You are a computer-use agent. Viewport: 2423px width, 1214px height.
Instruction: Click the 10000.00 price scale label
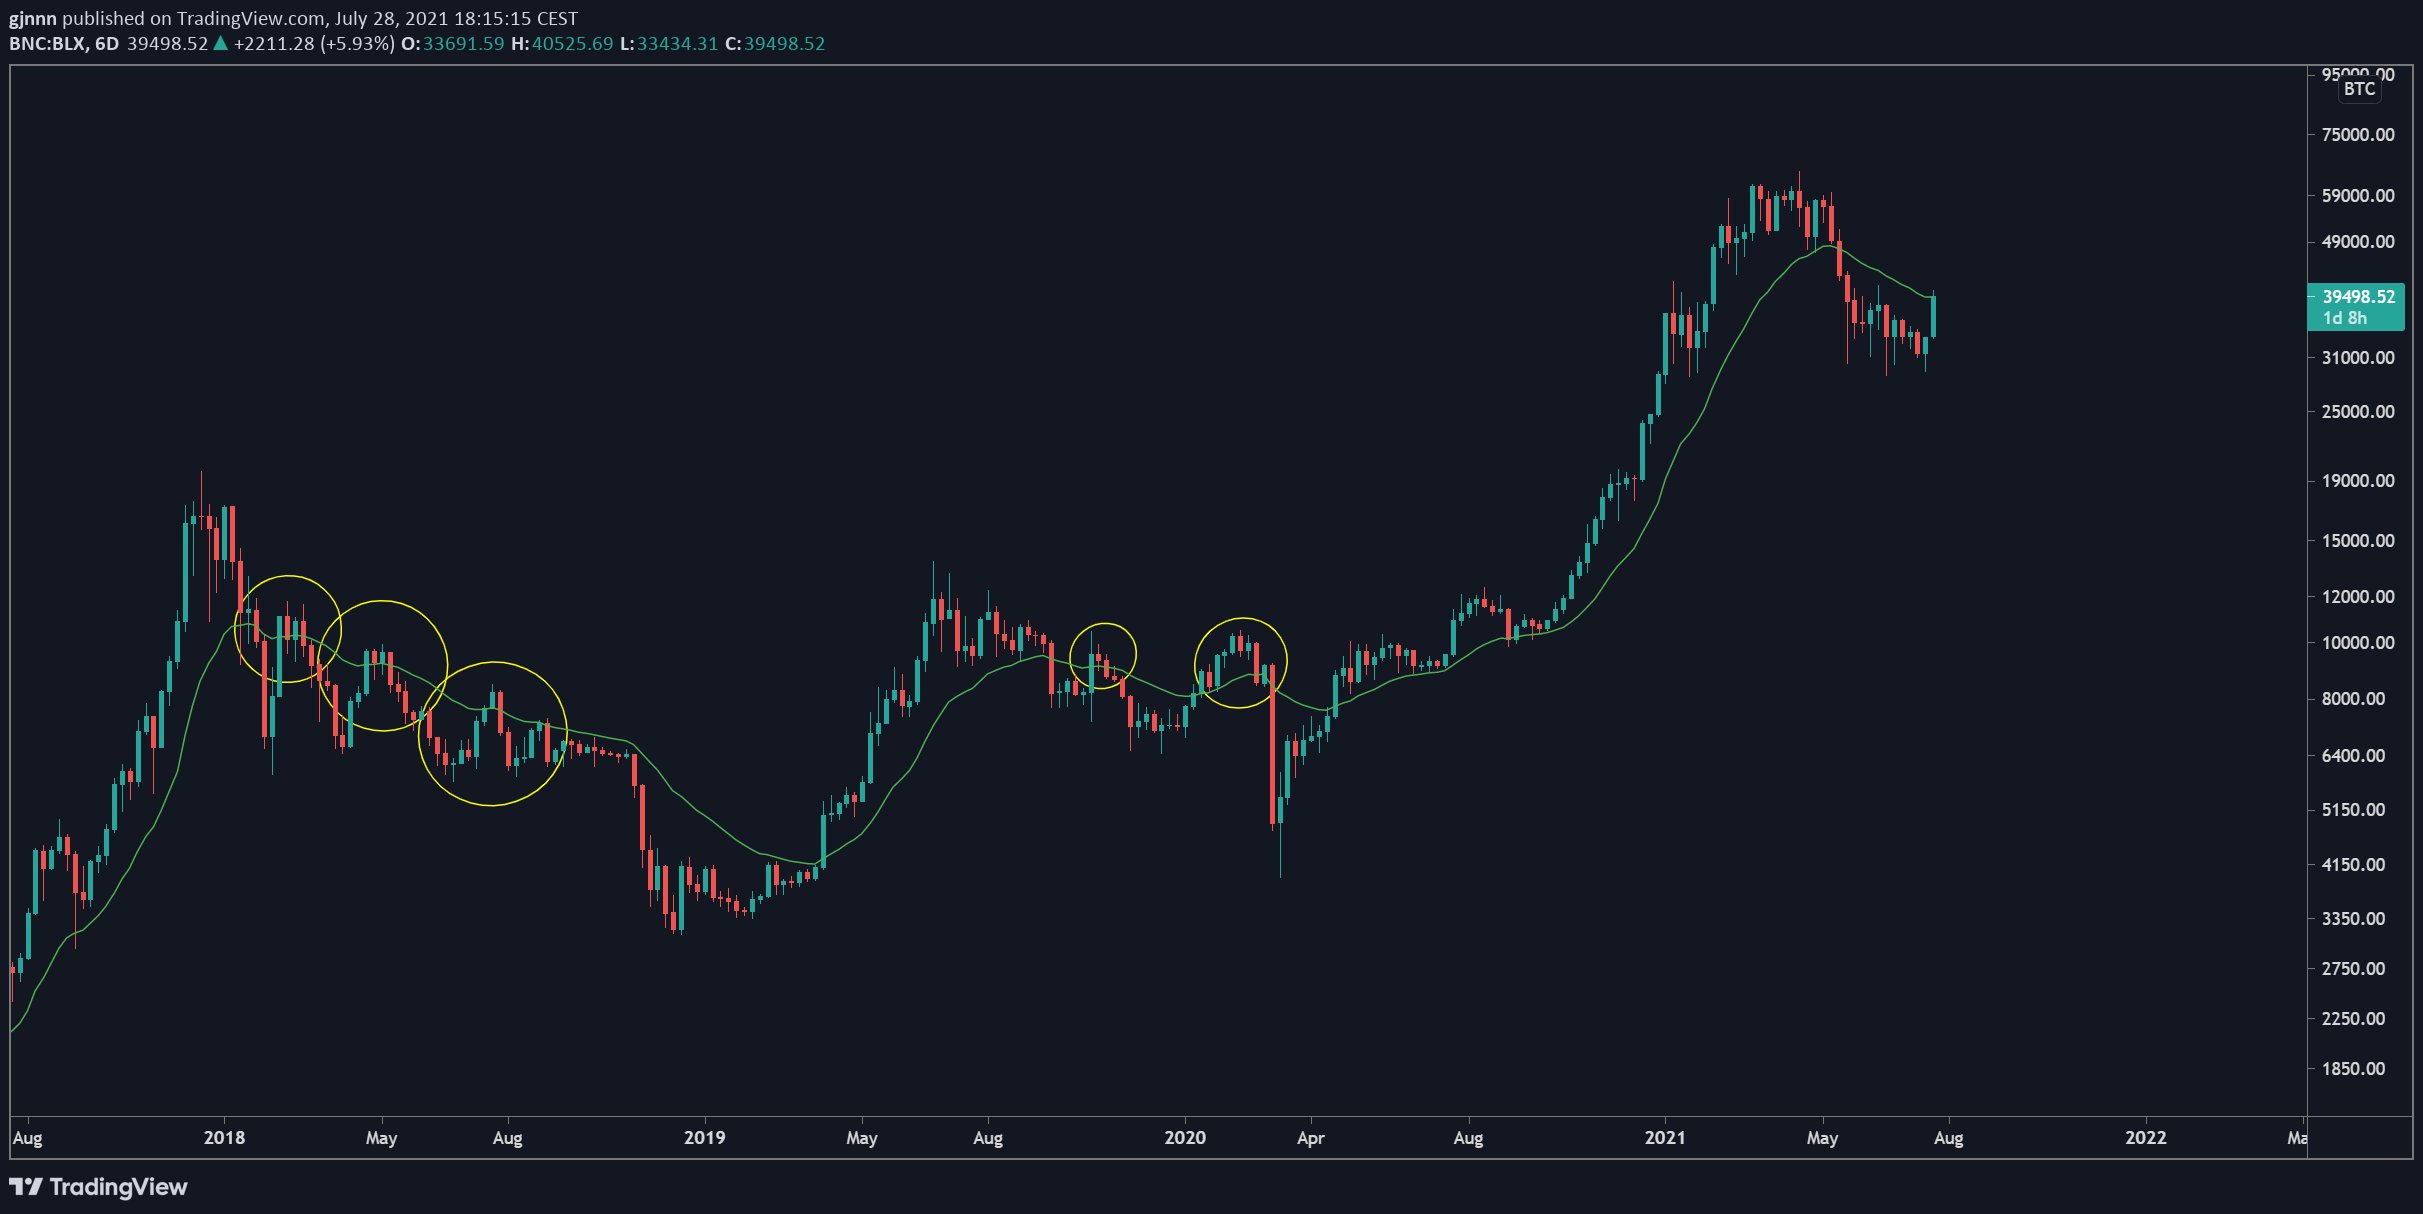coord(2357,642)
